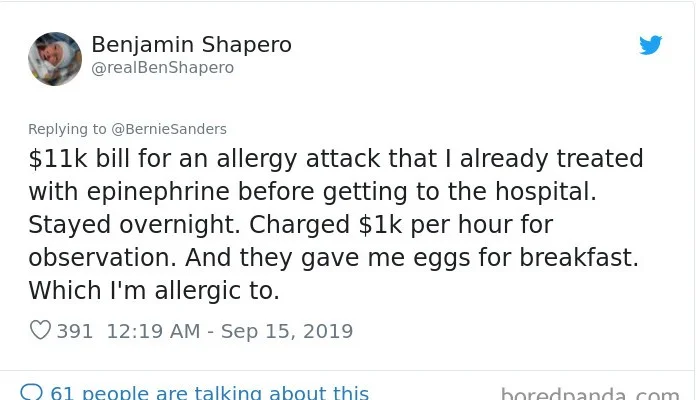
Task: Click the 391 likes count
Action: coord(75,331)
